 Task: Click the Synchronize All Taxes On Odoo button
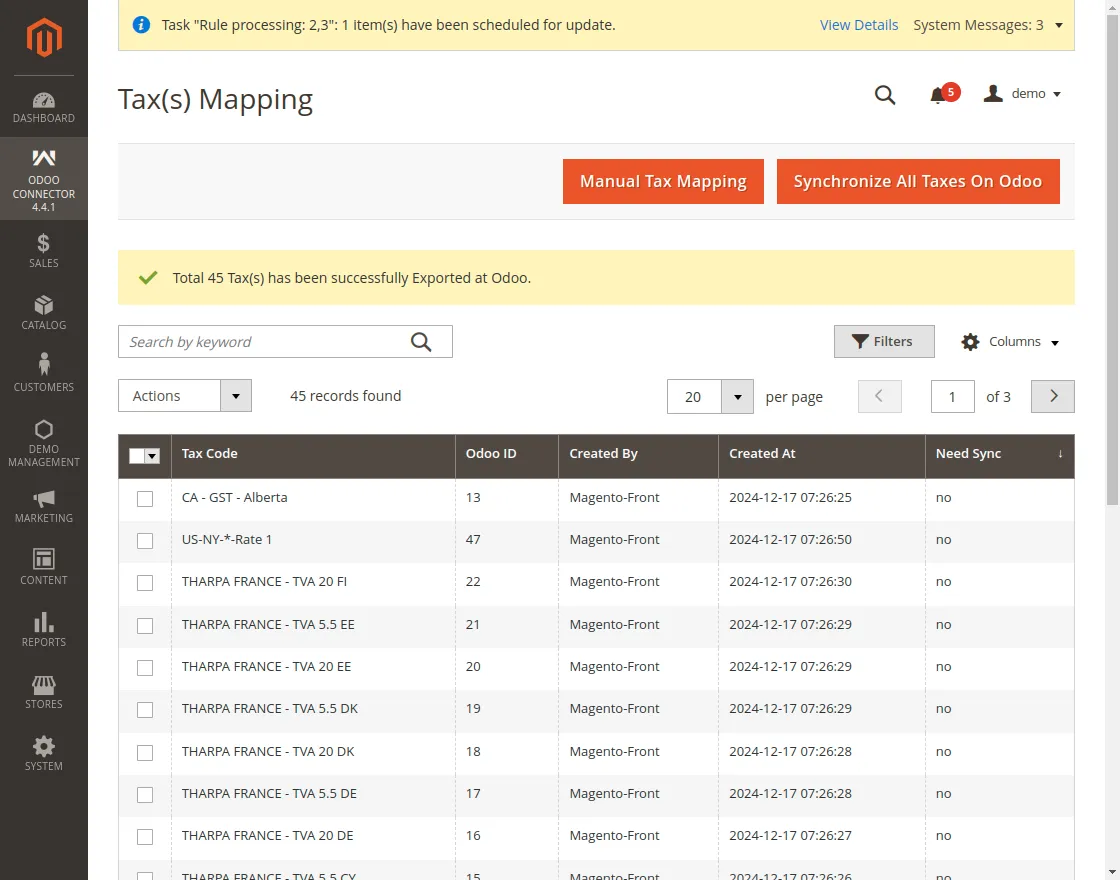point(918,181)
